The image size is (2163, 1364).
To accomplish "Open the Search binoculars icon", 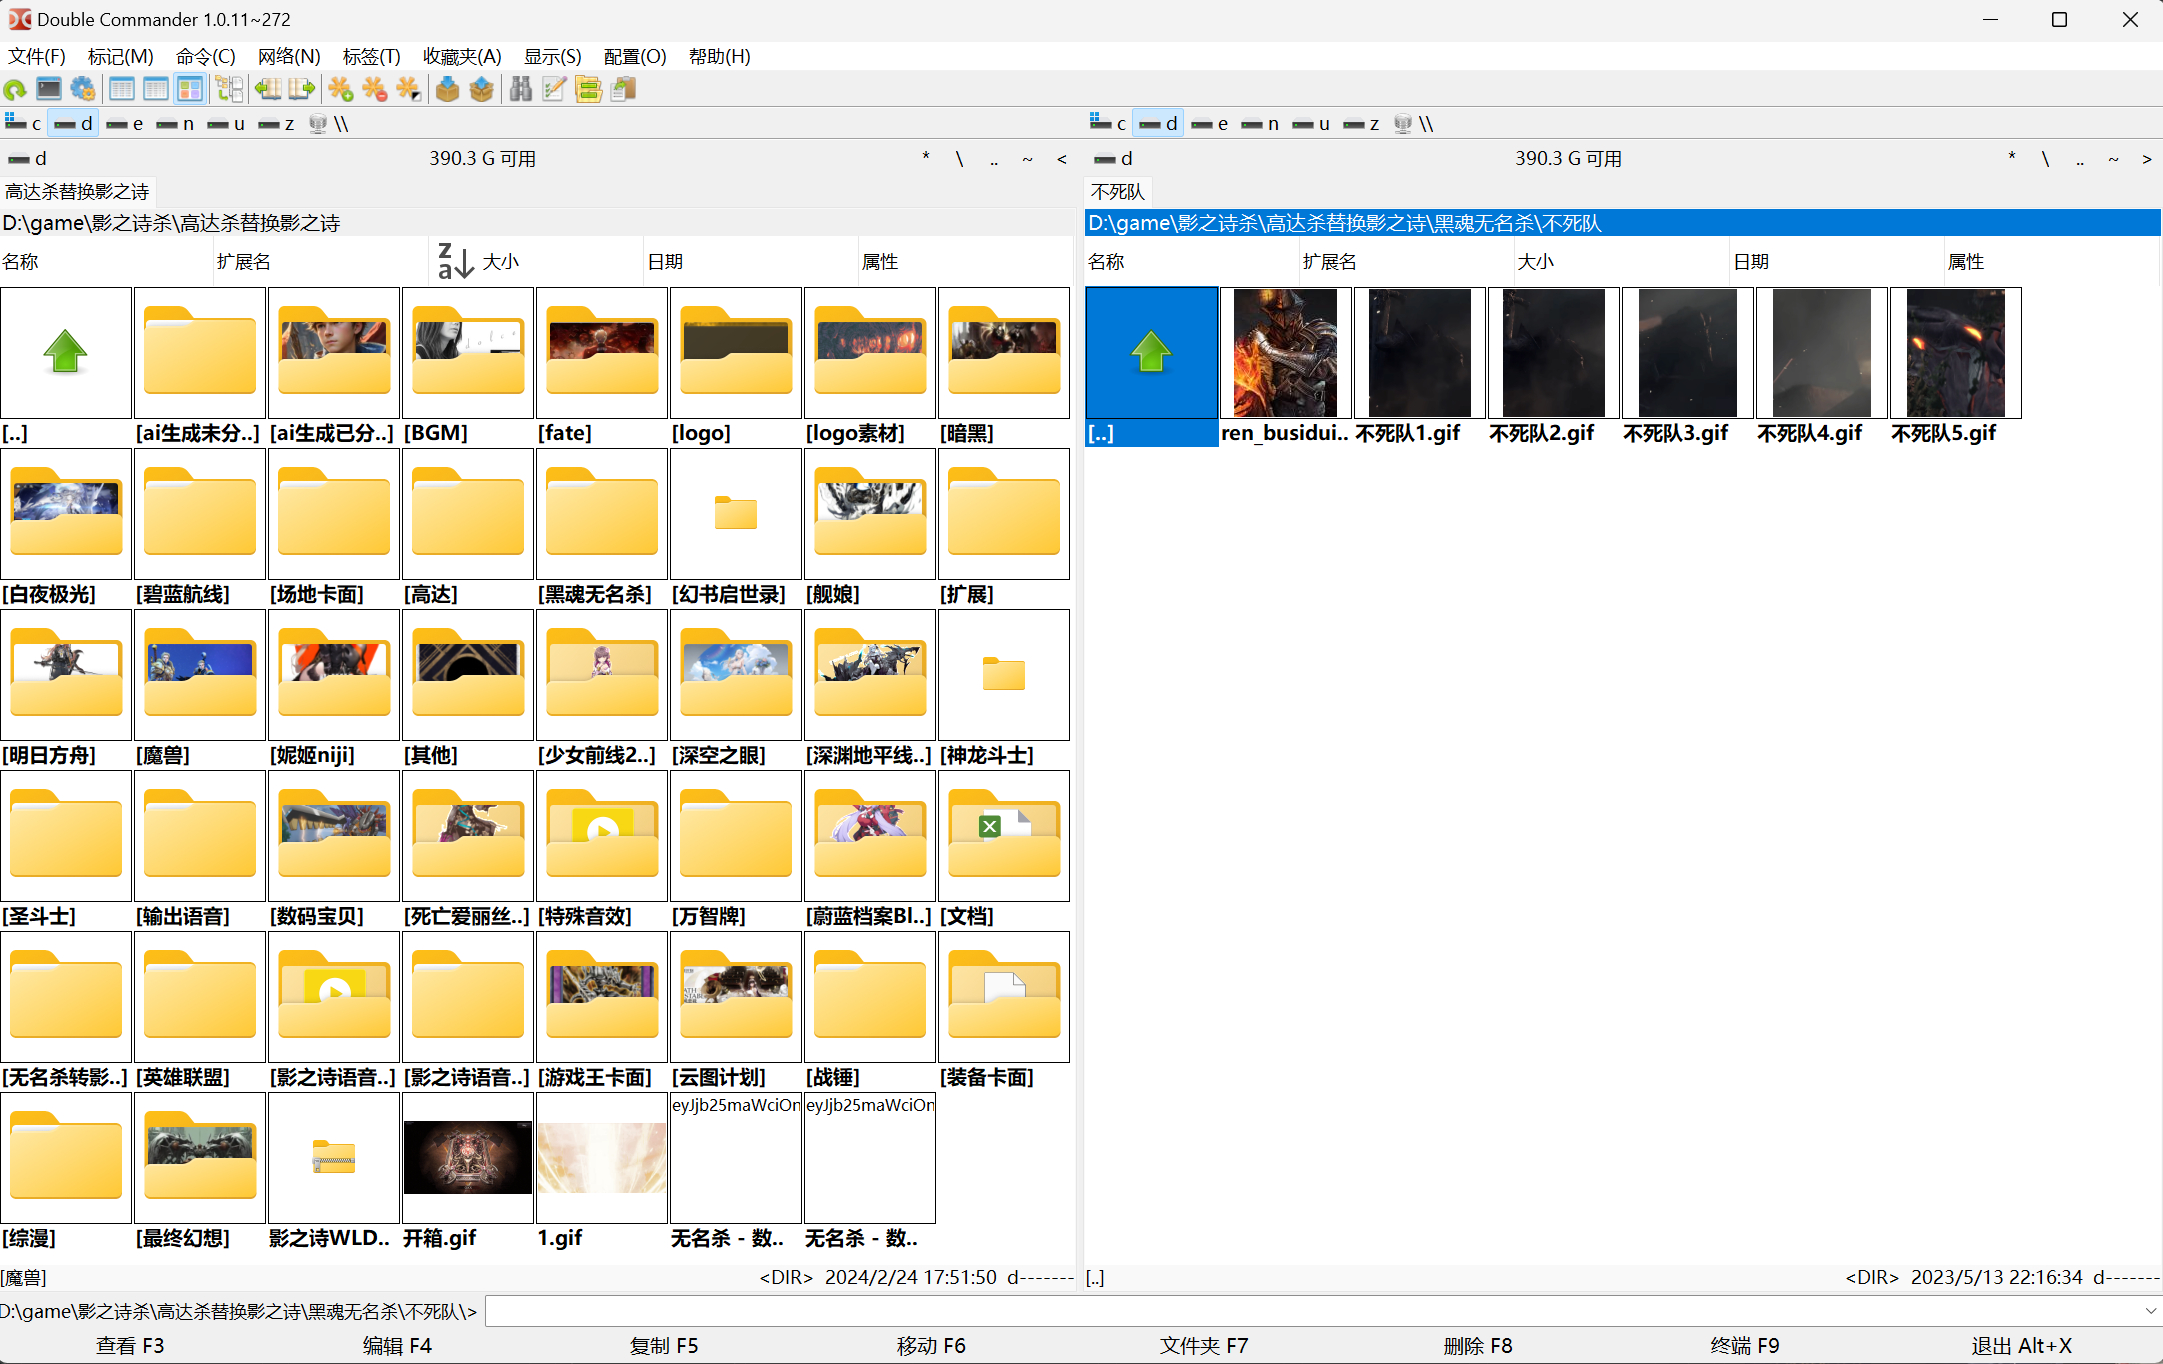I will [521, 90].
